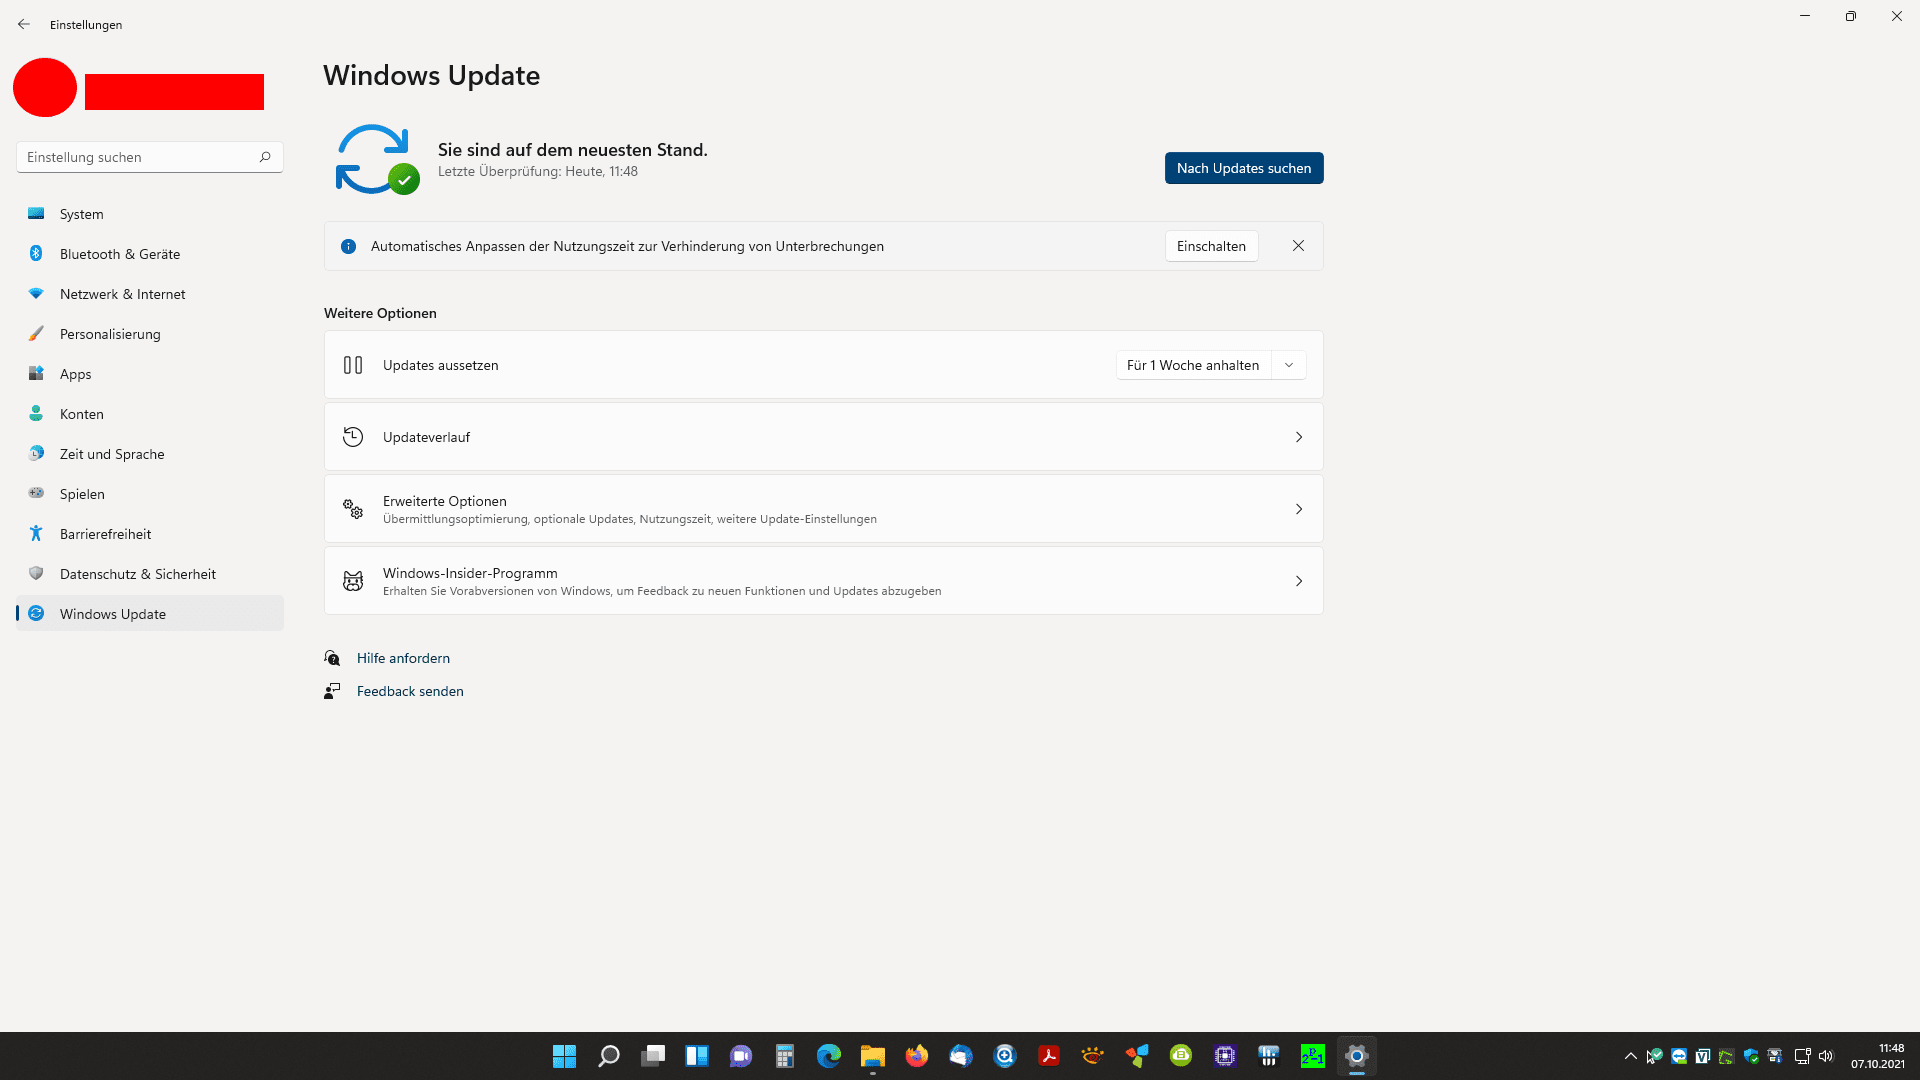1920x1080 pixels.
Task: Click the Feedback senden link
Action: pos(410,691)
